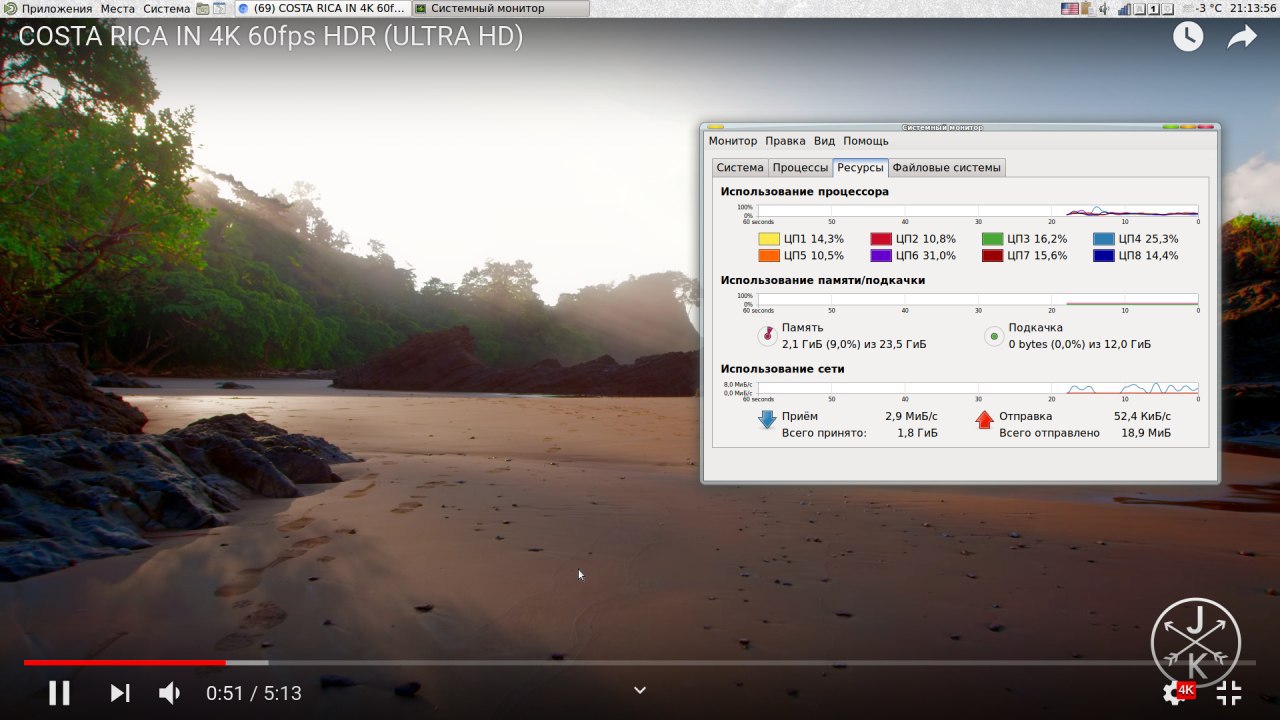The width and height of the screenshot is (1280, 720).
Task: Switch to the Файловые системы tab
Action: tap(946, 167)
